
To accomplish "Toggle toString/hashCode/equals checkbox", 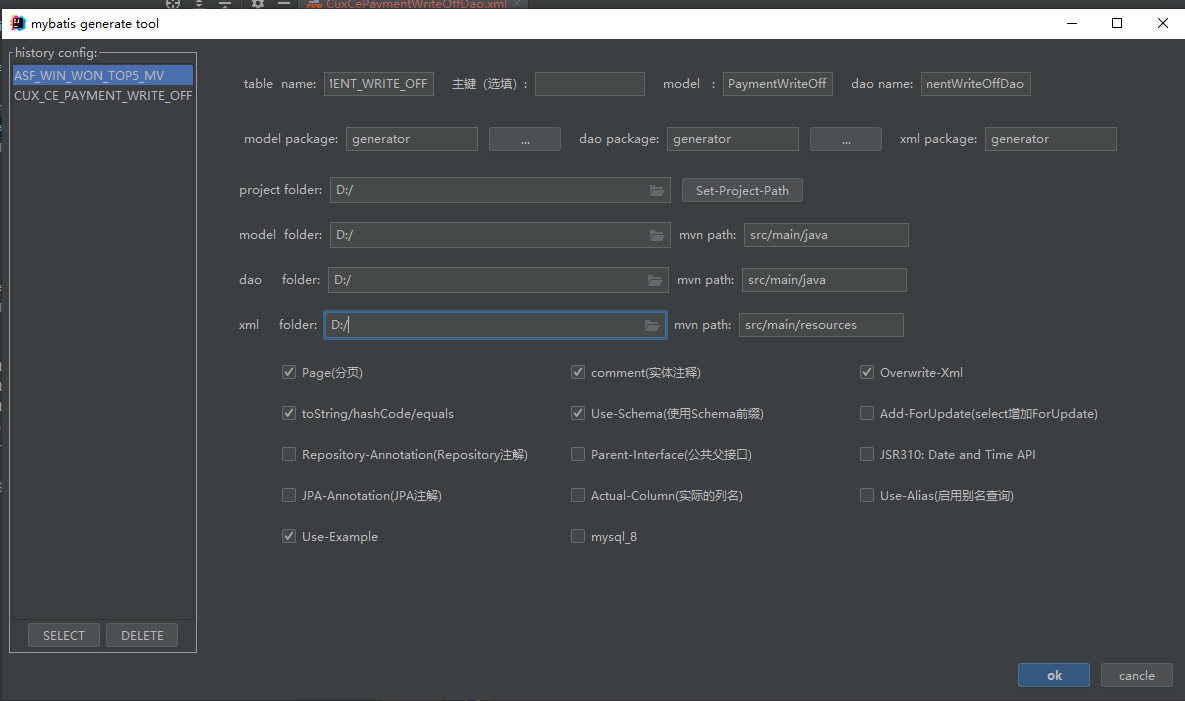I will point(289,413).
